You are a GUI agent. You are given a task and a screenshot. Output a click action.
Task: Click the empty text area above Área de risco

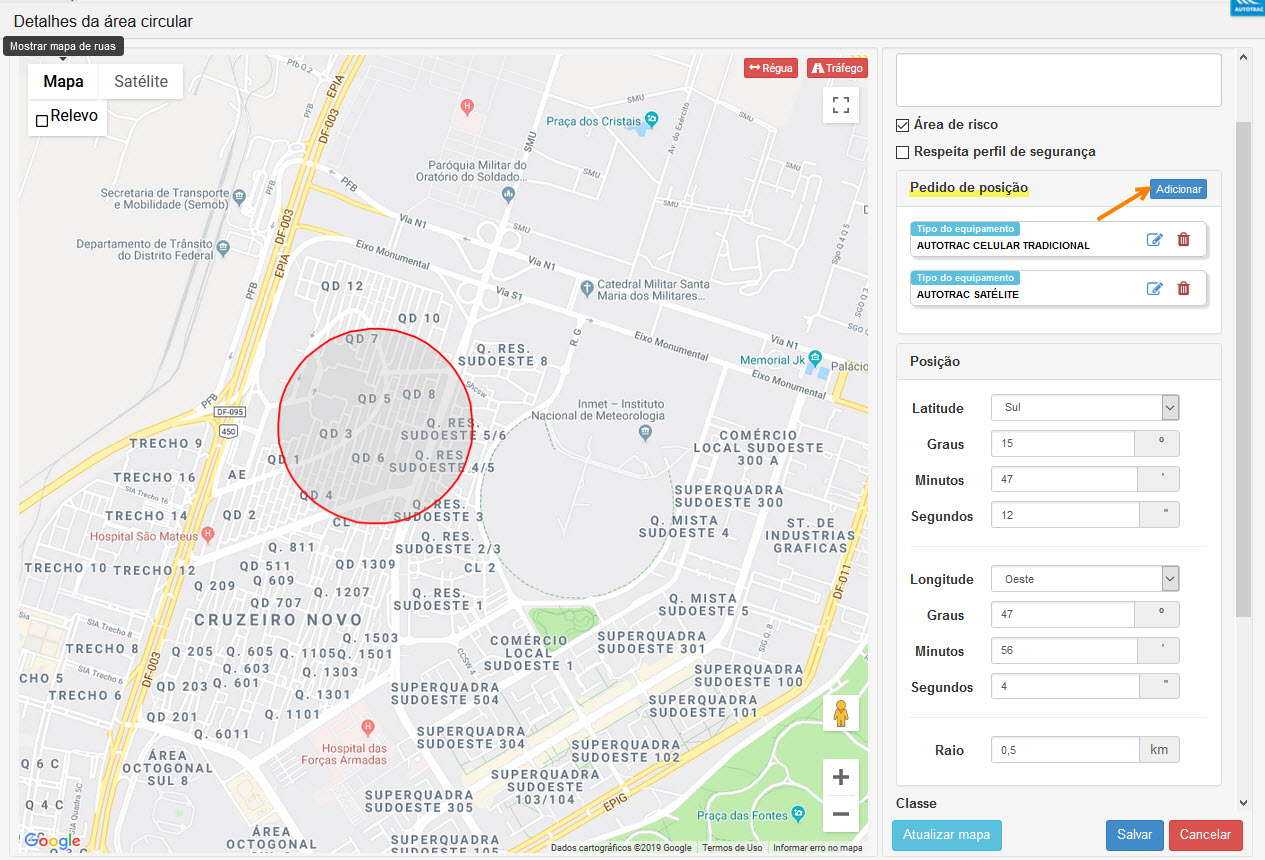1058,80
